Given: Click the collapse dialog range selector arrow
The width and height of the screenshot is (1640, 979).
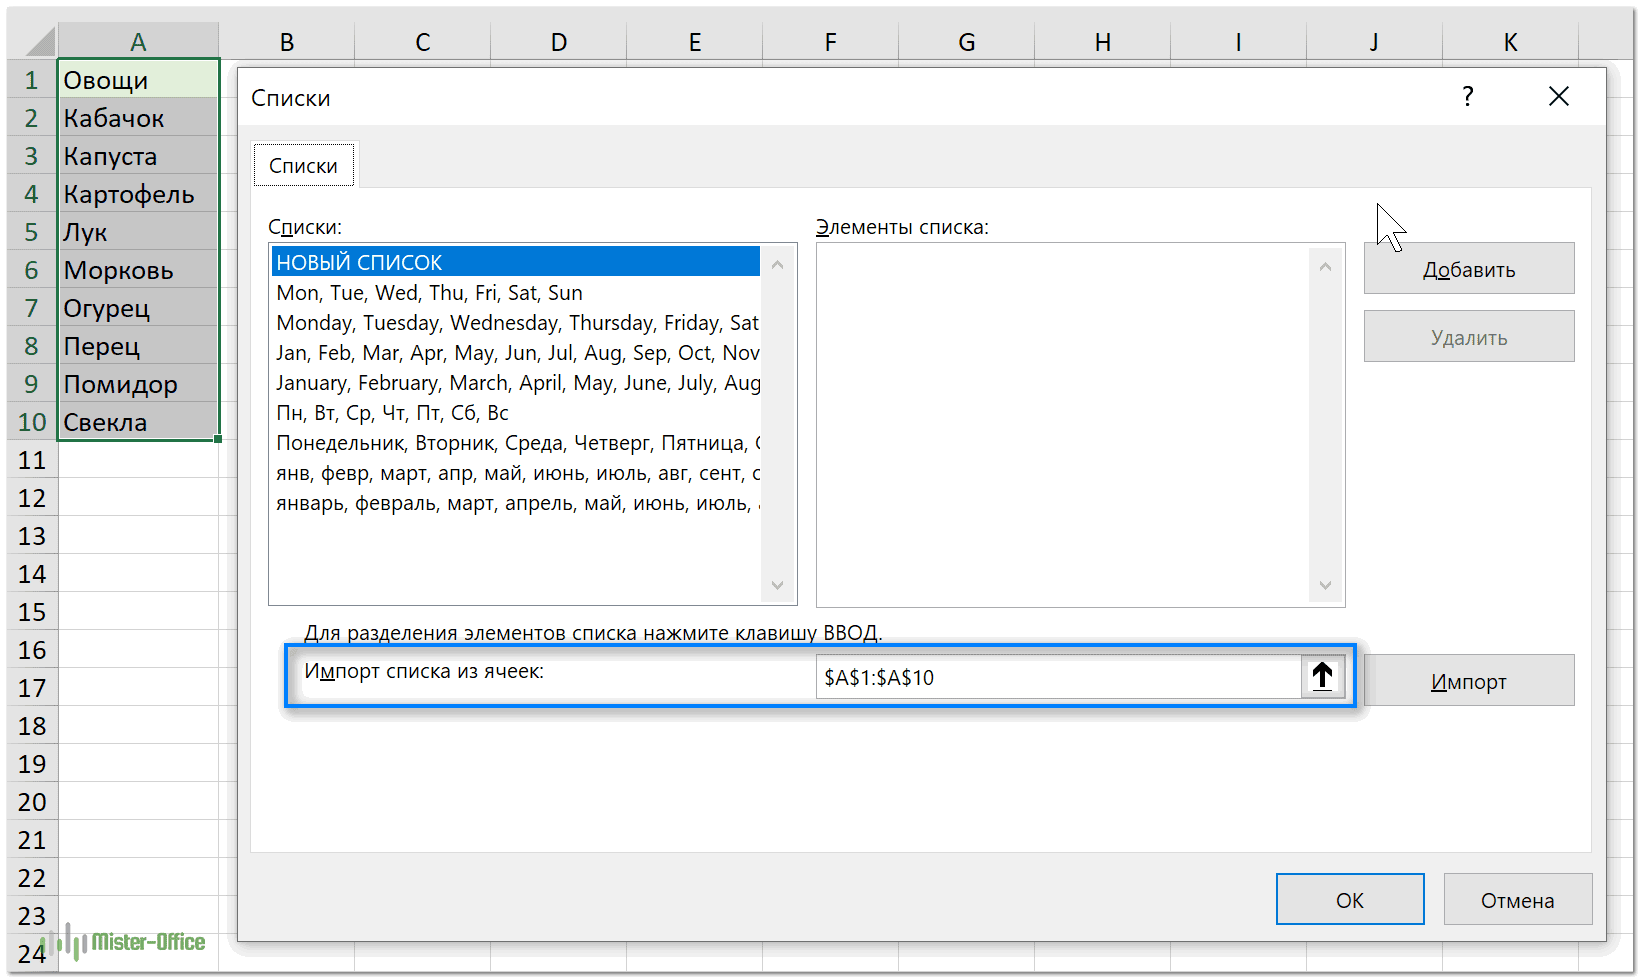Looking at the screenshot, I should tap(1322, 677).
